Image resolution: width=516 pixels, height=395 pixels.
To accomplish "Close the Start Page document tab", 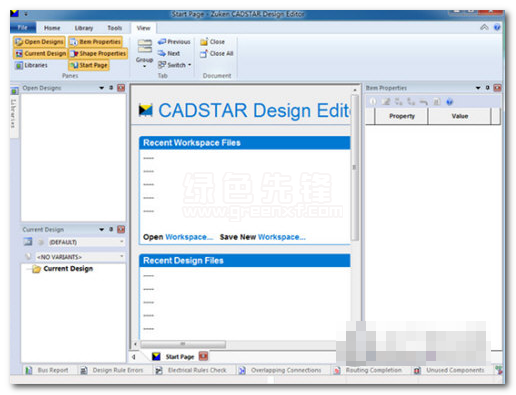I will [x=203, y=356].
